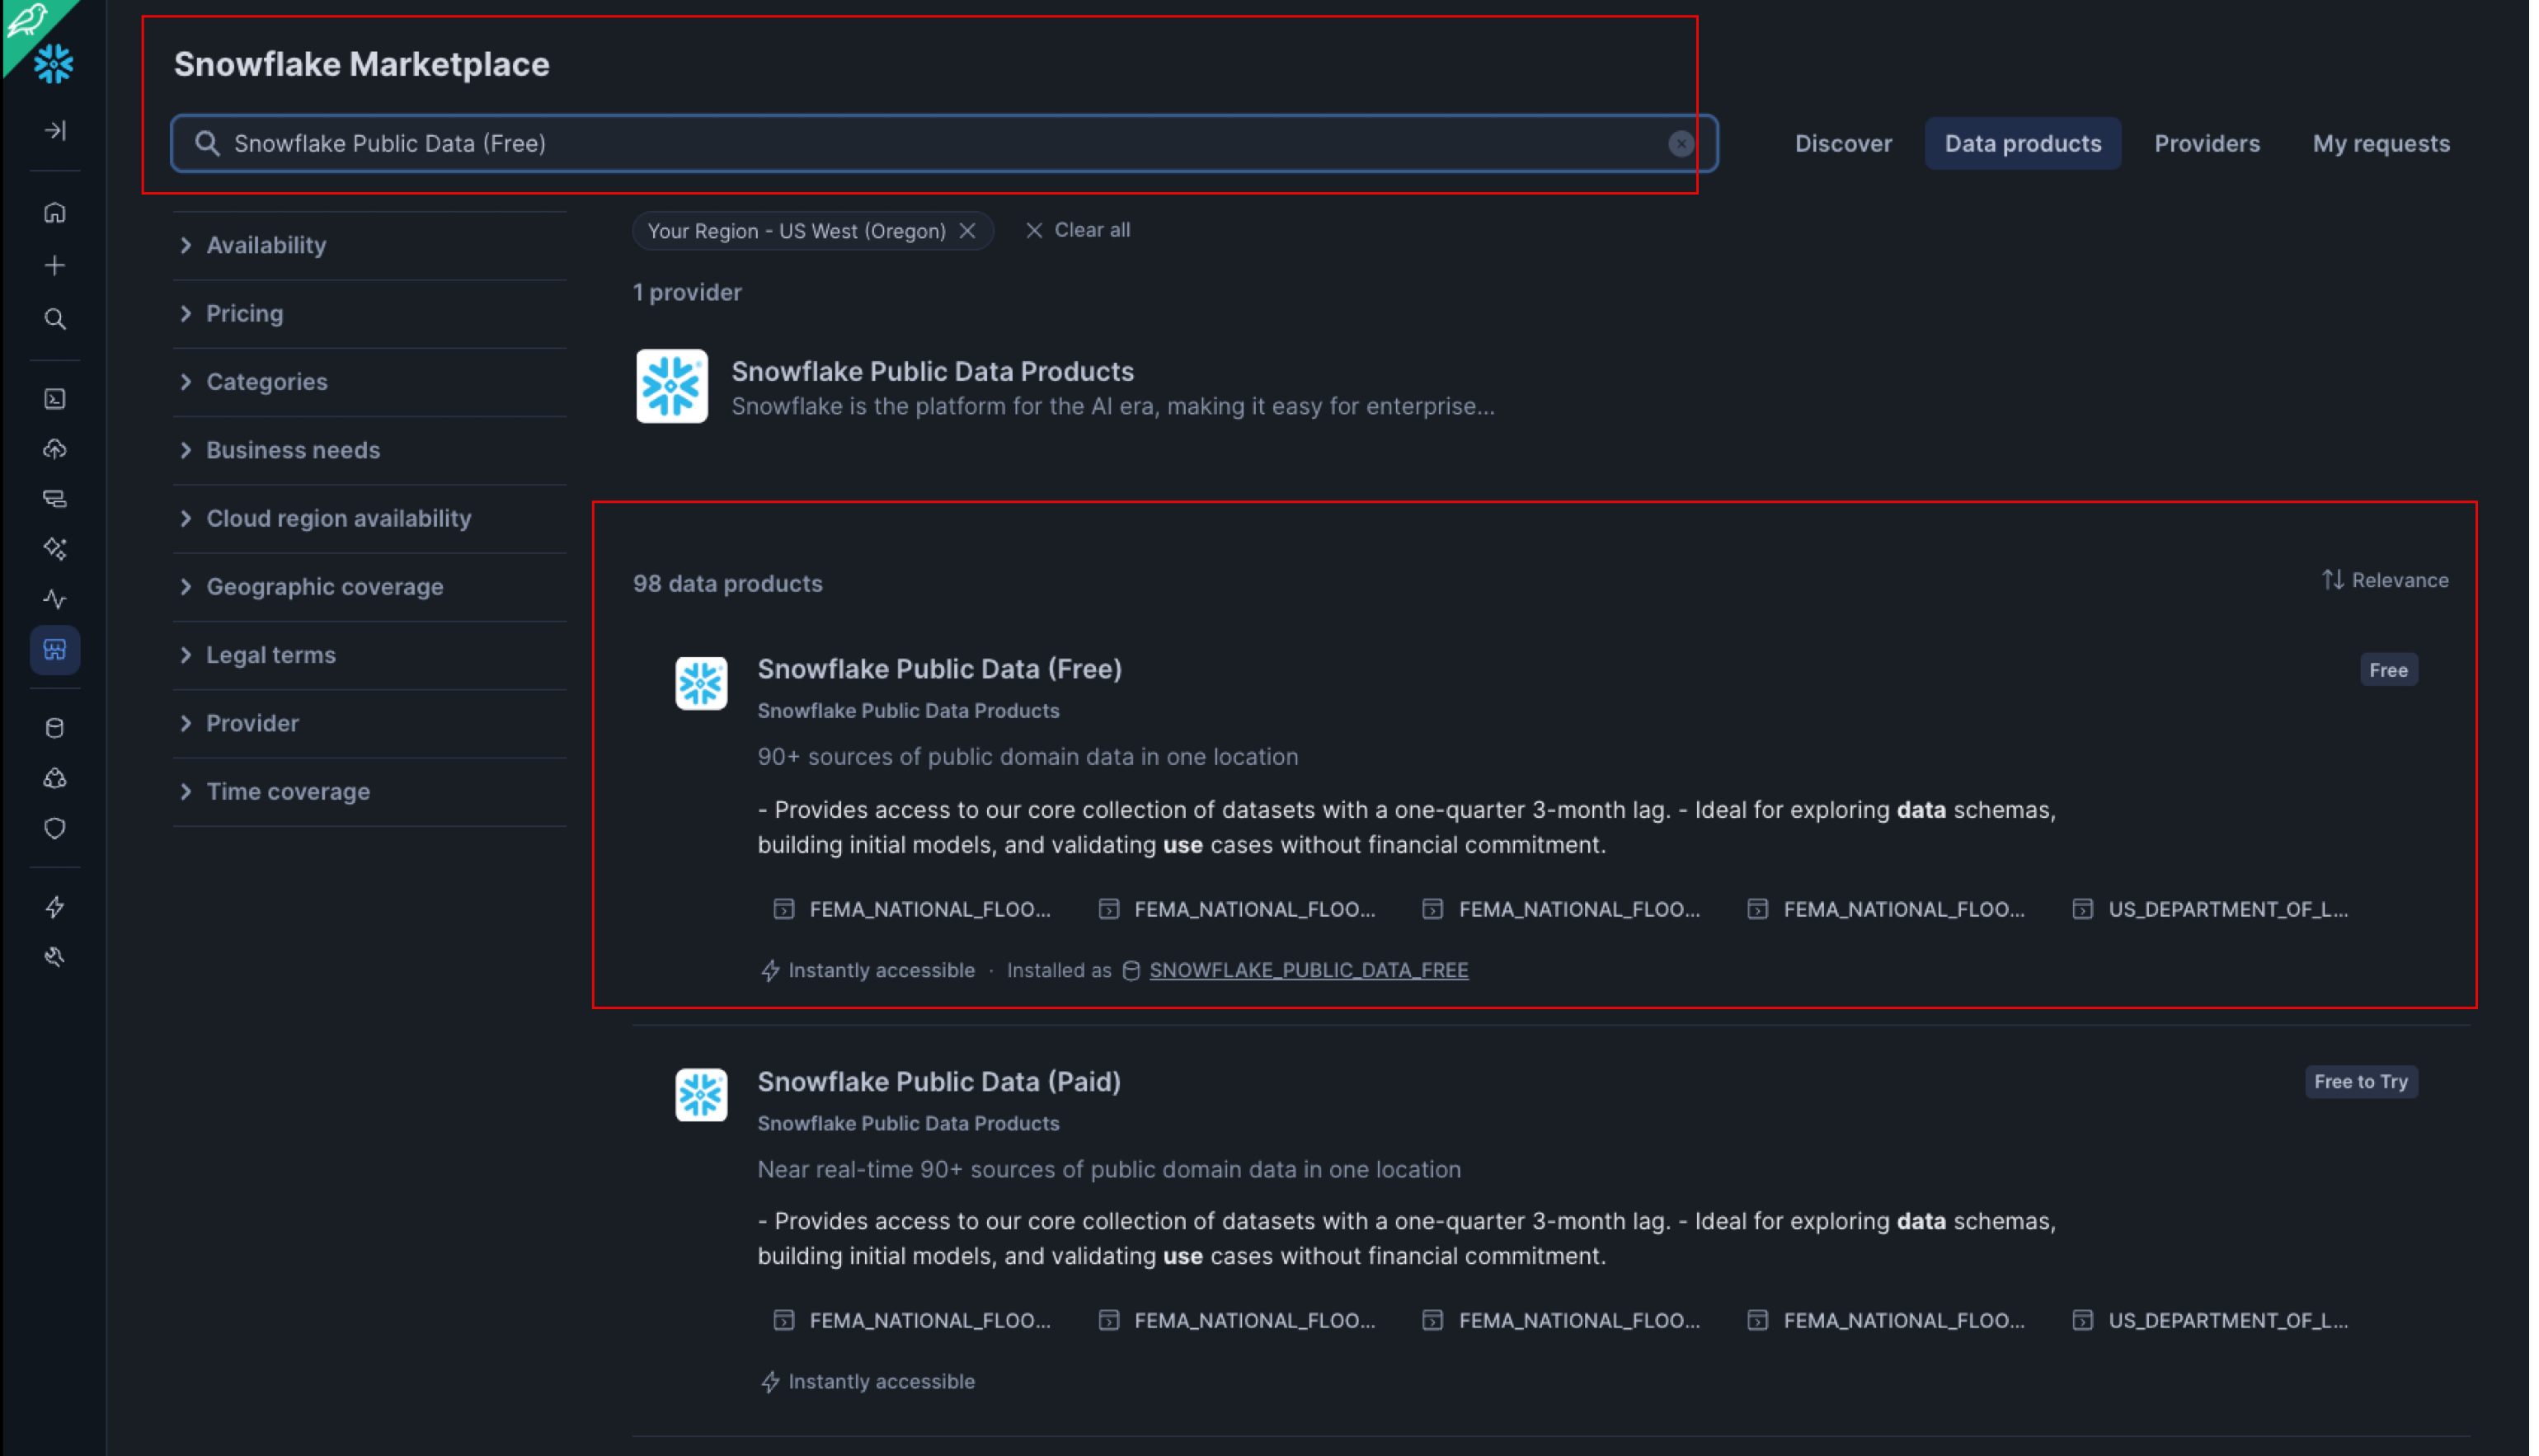This screenshot has height=1456, width=2539.
Task: Click the plus Create icon in sidebar
Action: coord(55,265)
